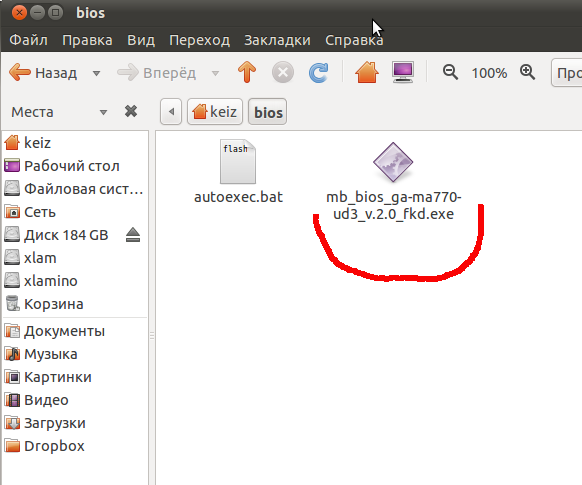Image resolution: width=582 pixels, height=485 pixels.
Task: Open the Закладки menu
Action: (277, 40)
